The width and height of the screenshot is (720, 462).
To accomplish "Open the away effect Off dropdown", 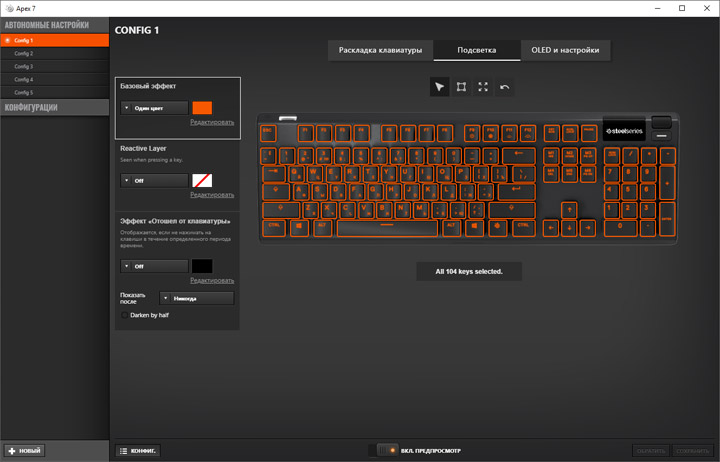I will [x=154, y=266].
